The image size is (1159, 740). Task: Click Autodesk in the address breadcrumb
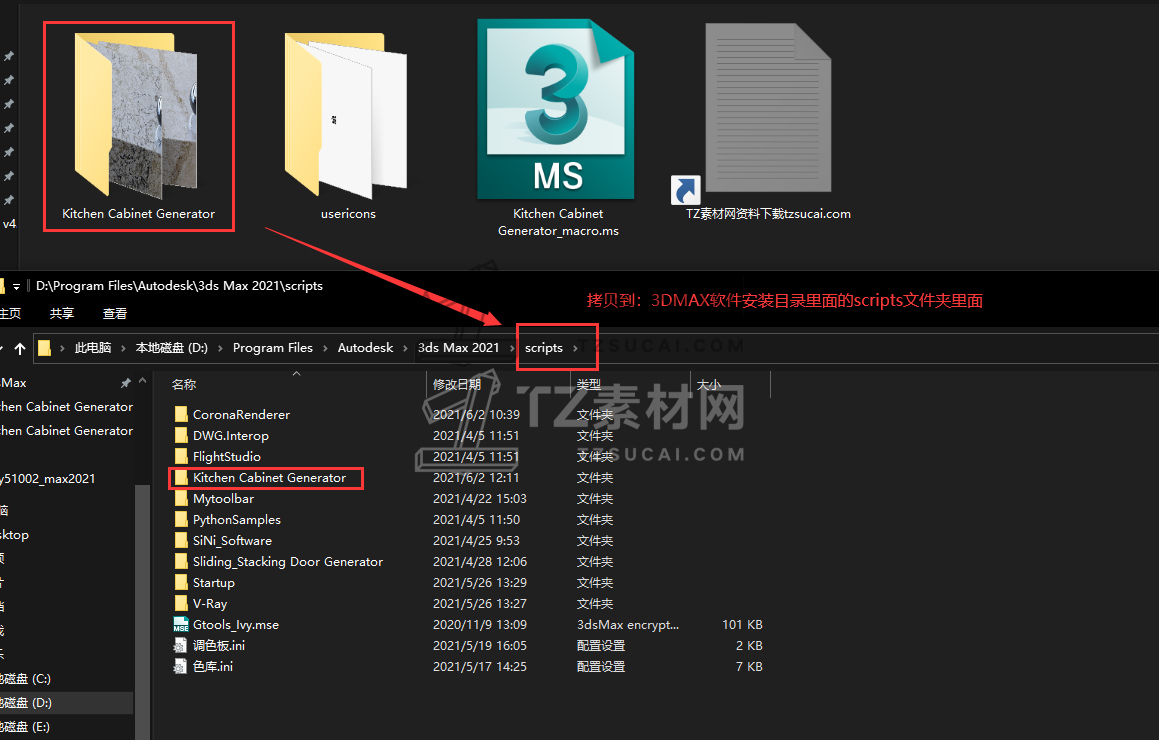[365, 347]
